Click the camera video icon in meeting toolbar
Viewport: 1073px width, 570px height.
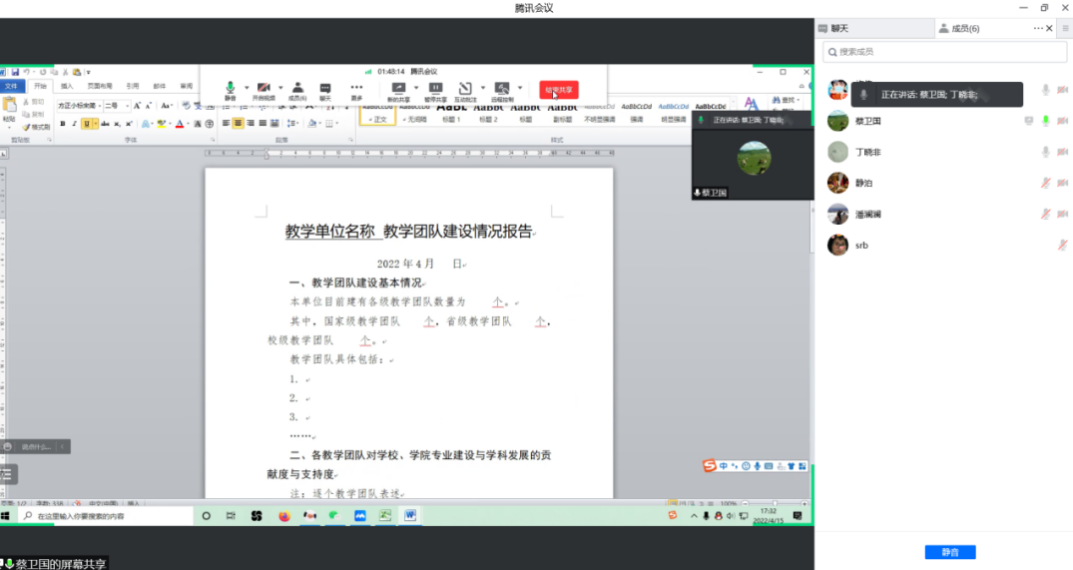click(x=264, y=89)
